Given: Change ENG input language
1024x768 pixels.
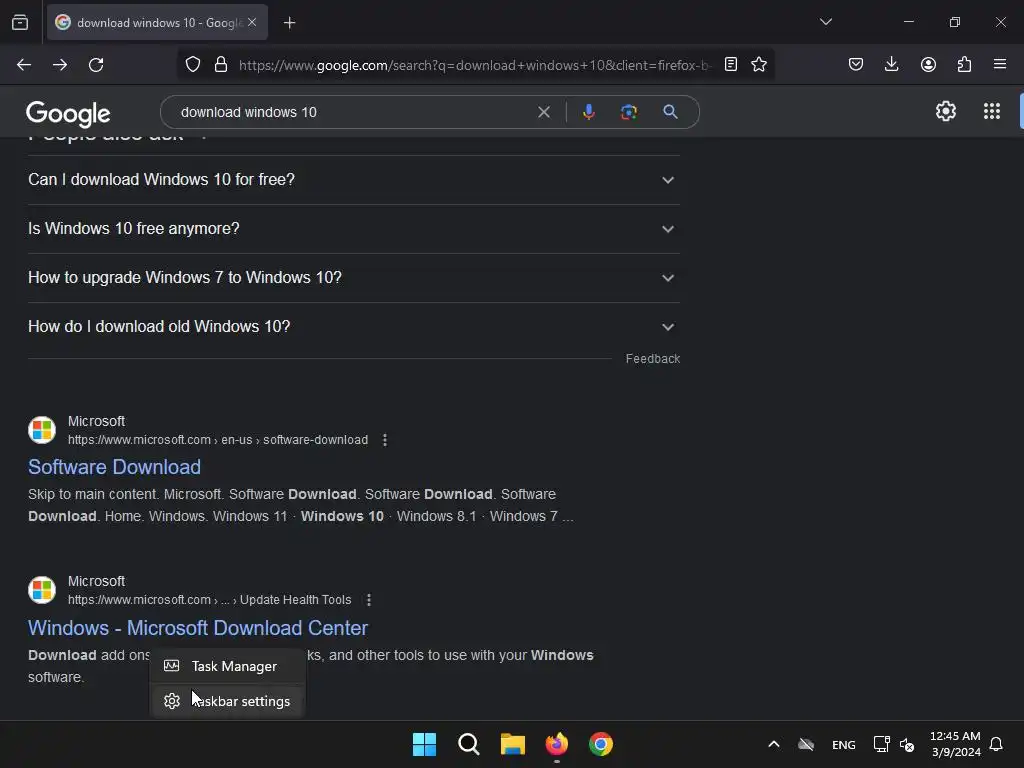Looking at the screenshot, I should [x=844, y=744].
